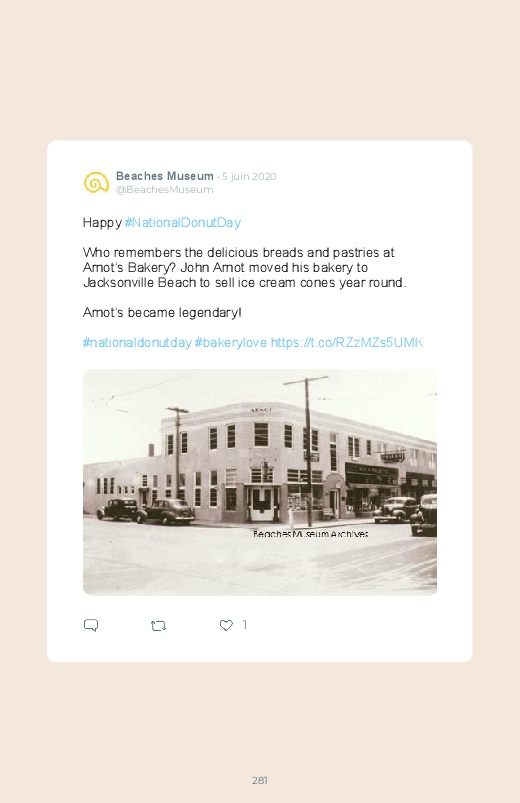The image size is (520, 803).
Task: Click the tweet text about Arnot's Bakery
Action: [244, 267]
